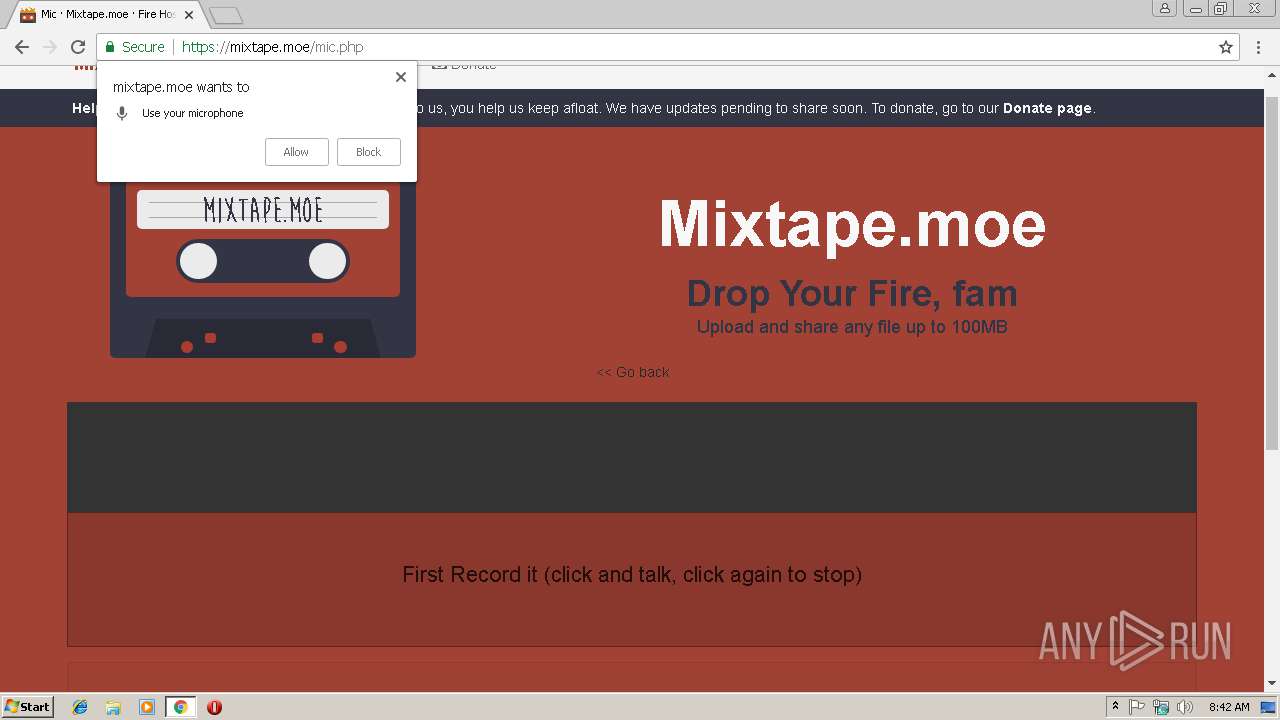This screenshot has height=720, width=1280.
Task: Show hidden system tray icons
Action: click(1115, 707)
